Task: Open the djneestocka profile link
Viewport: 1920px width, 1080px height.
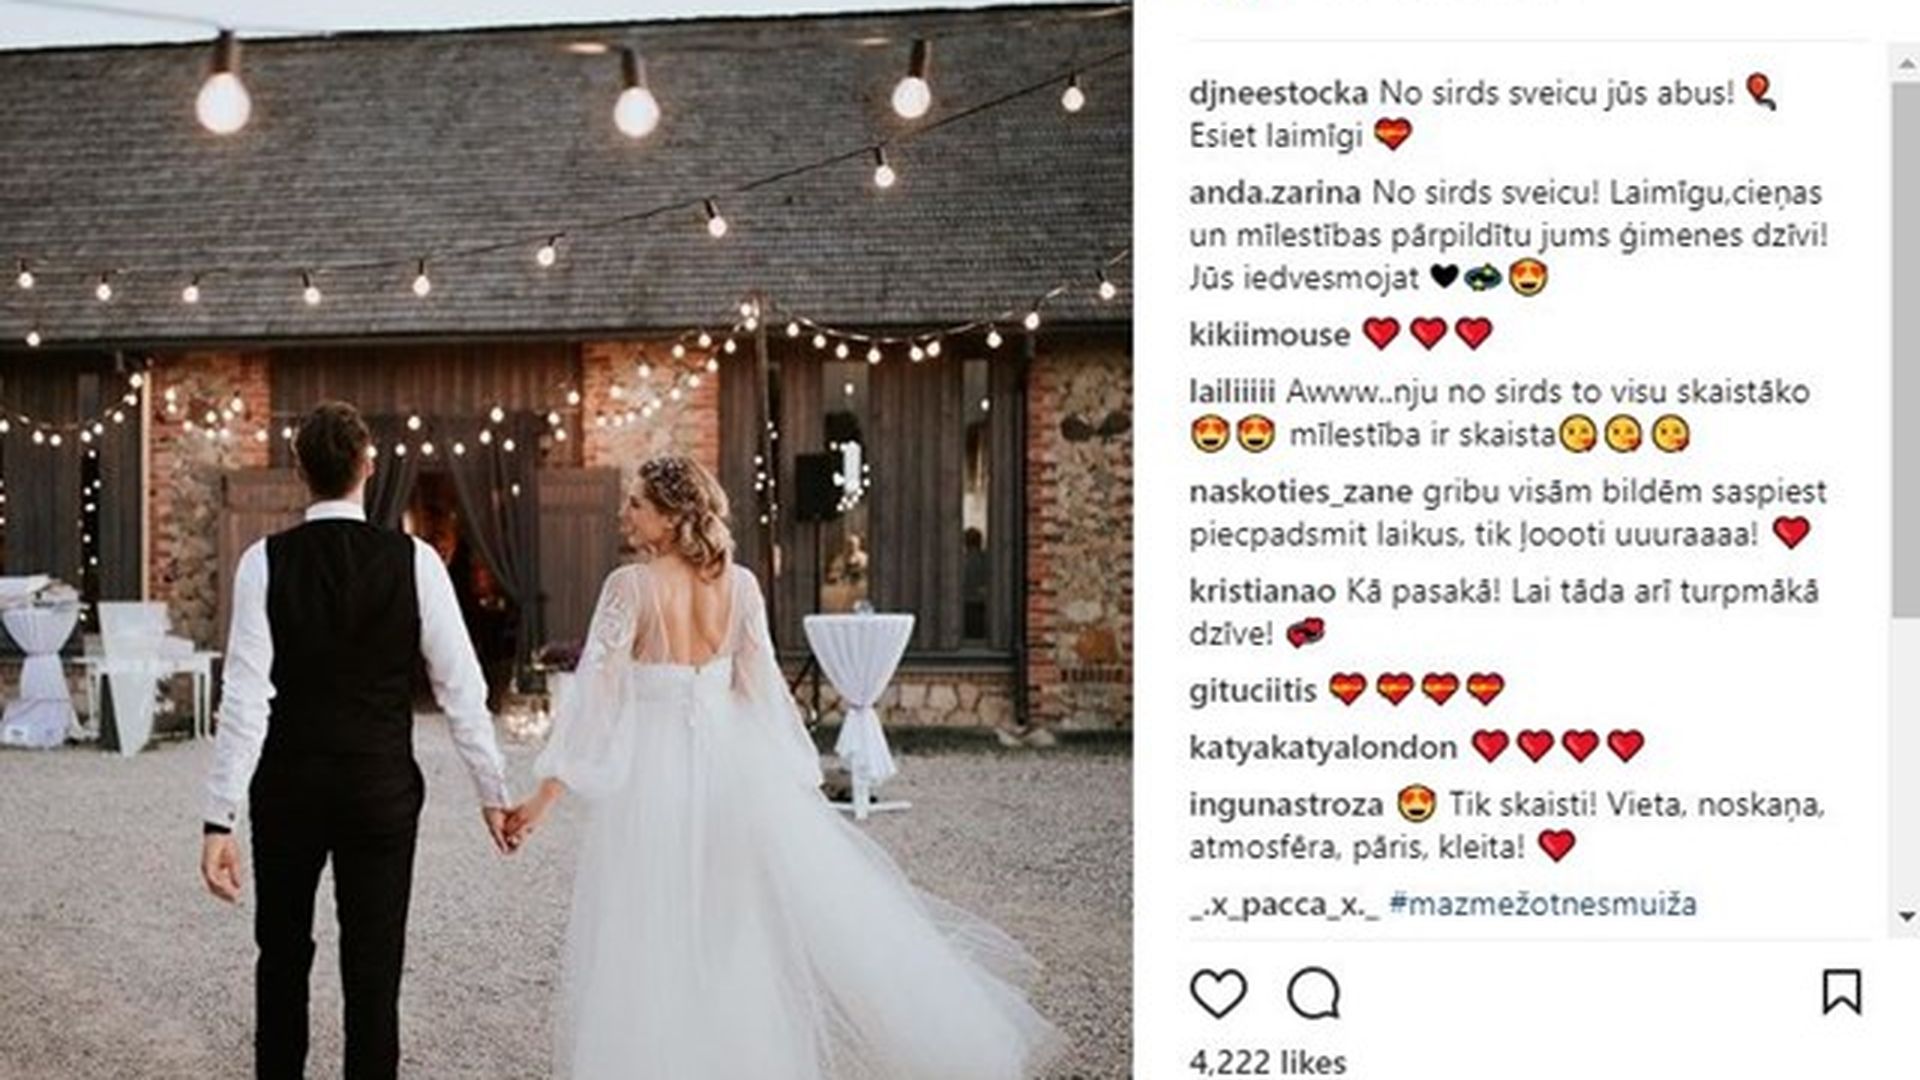Action: pos(1279,93)
